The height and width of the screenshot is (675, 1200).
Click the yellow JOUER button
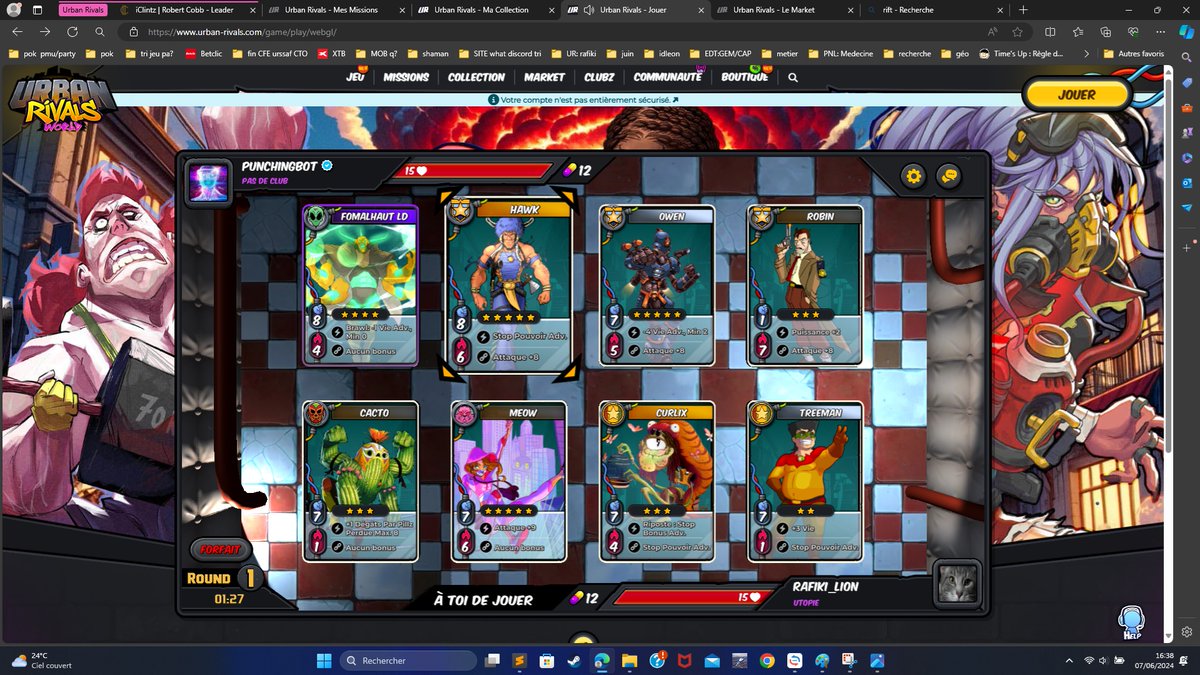coord(1077,95)
